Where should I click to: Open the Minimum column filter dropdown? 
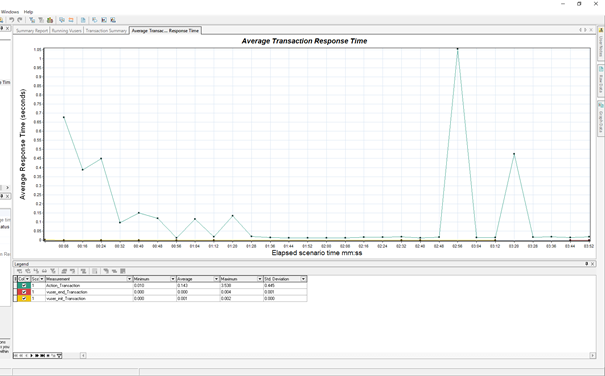click(173, 279)
